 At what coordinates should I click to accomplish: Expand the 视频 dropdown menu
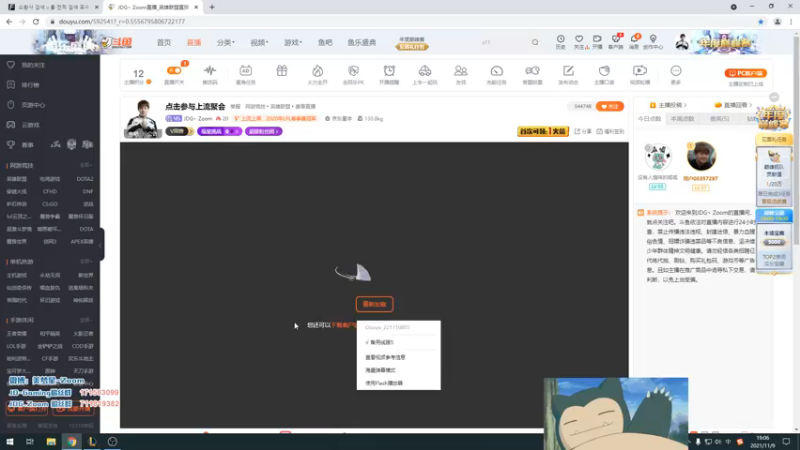259,42
